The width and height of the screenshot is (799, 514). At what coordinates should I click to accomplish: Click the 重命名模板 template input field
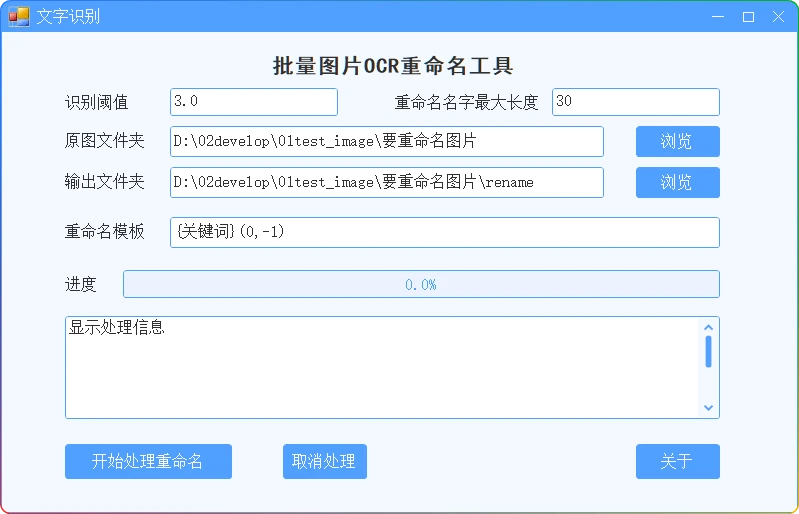click(445, 232)
